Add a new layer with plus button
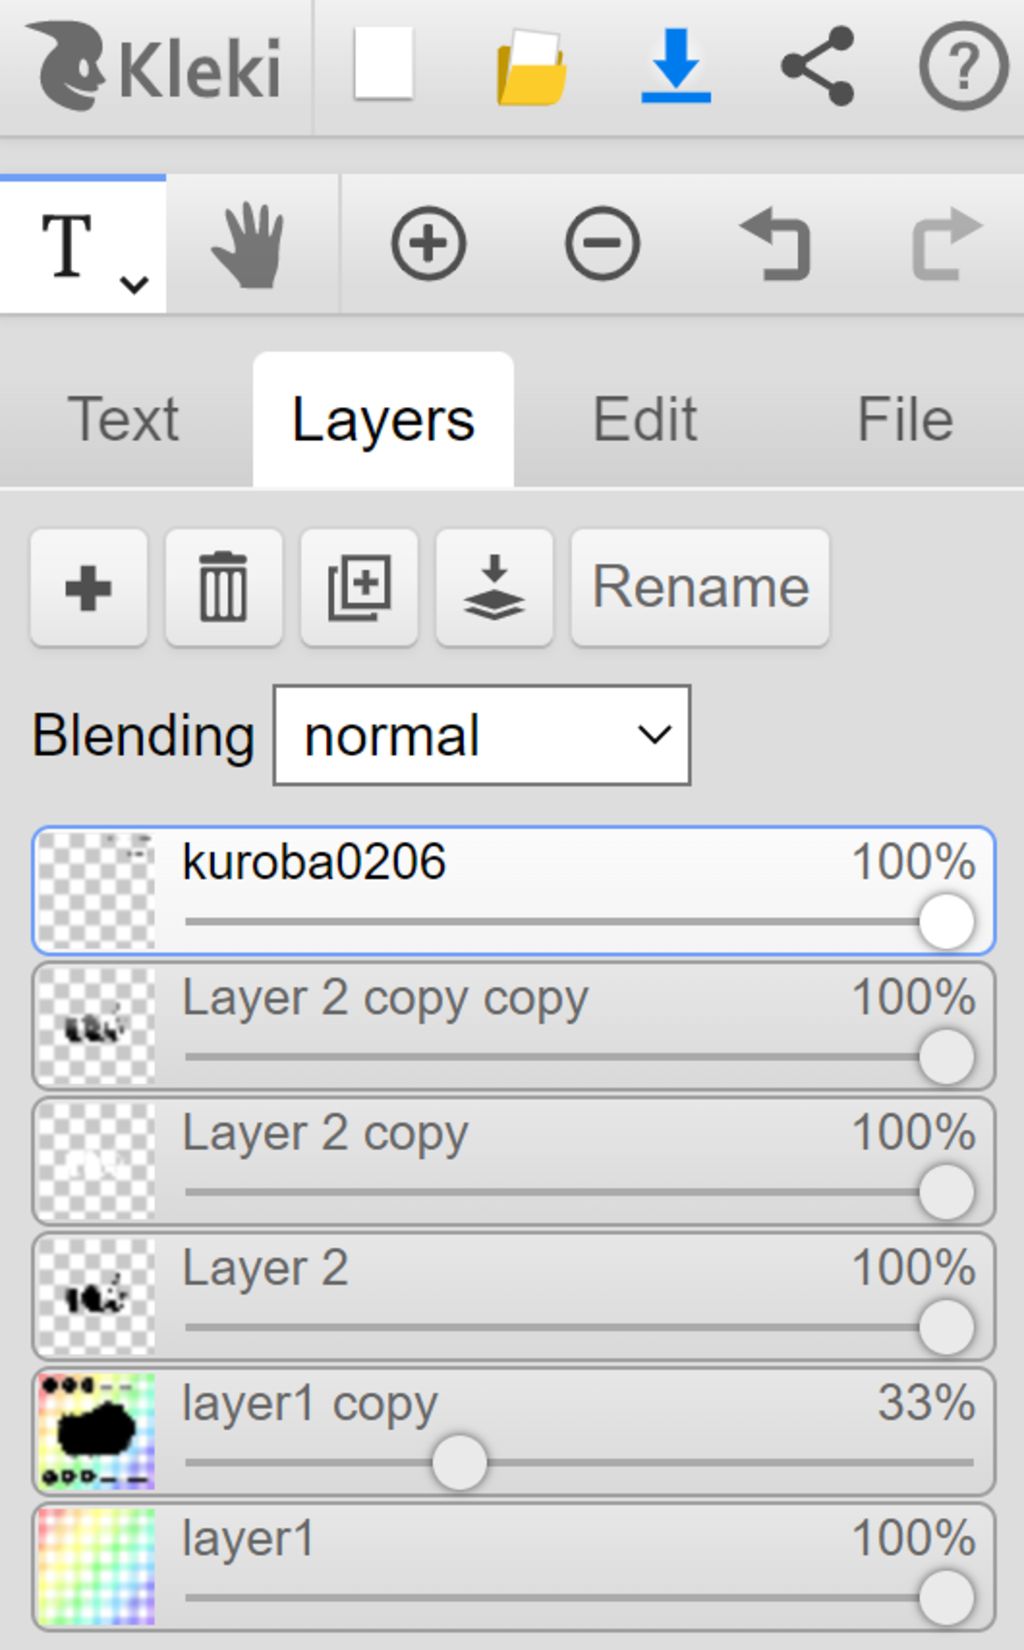The height and width of the screenshot is (1650, 1024). (89, 587)
